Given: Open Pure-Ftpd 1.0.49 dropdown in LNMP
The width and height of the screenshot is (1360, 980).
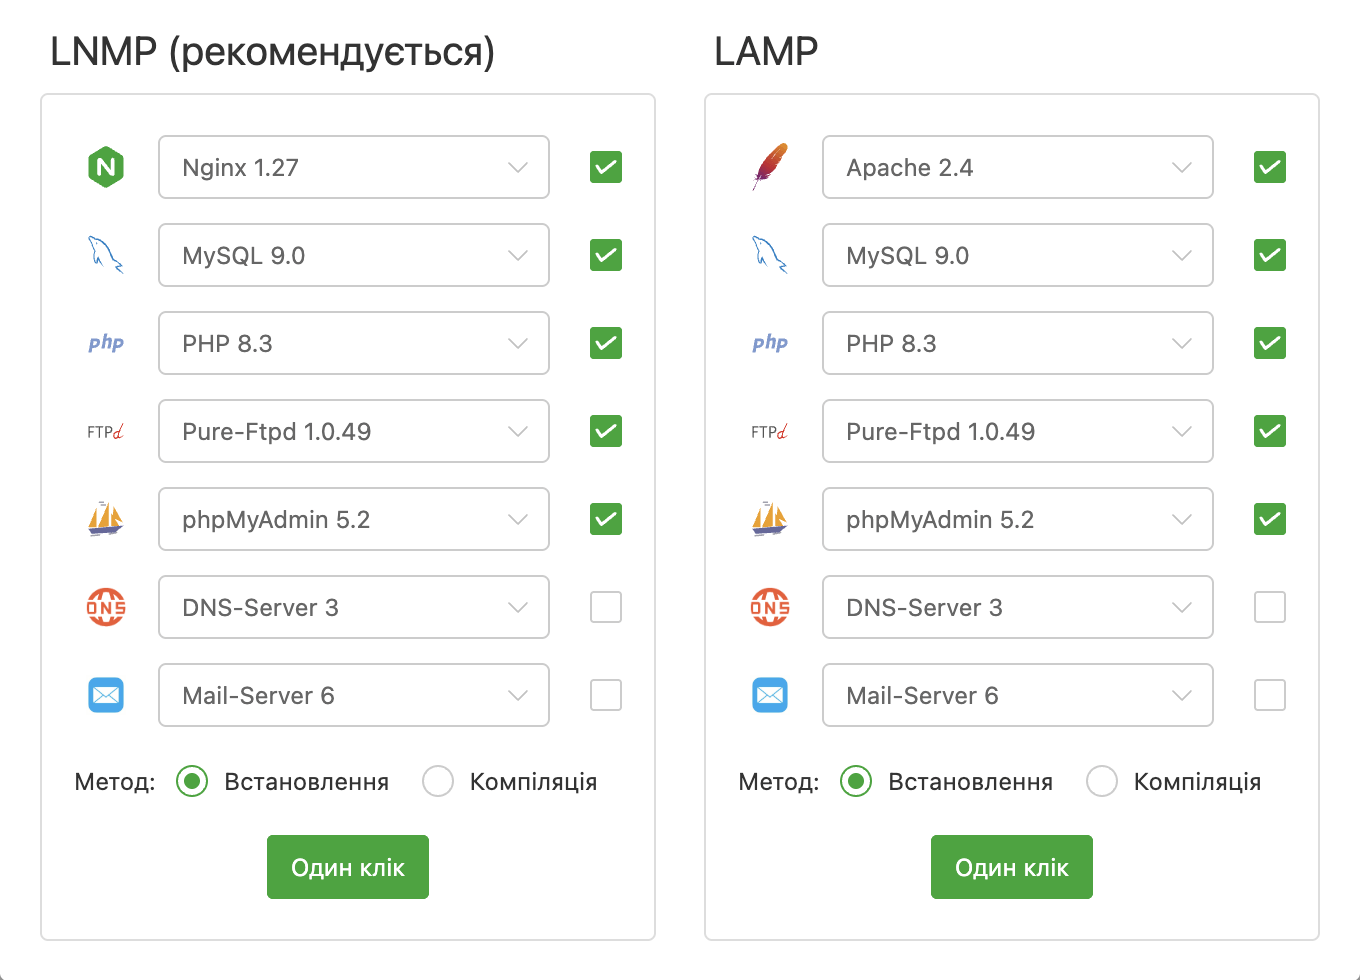Looking at the screenshot, I should pos(354,431).
